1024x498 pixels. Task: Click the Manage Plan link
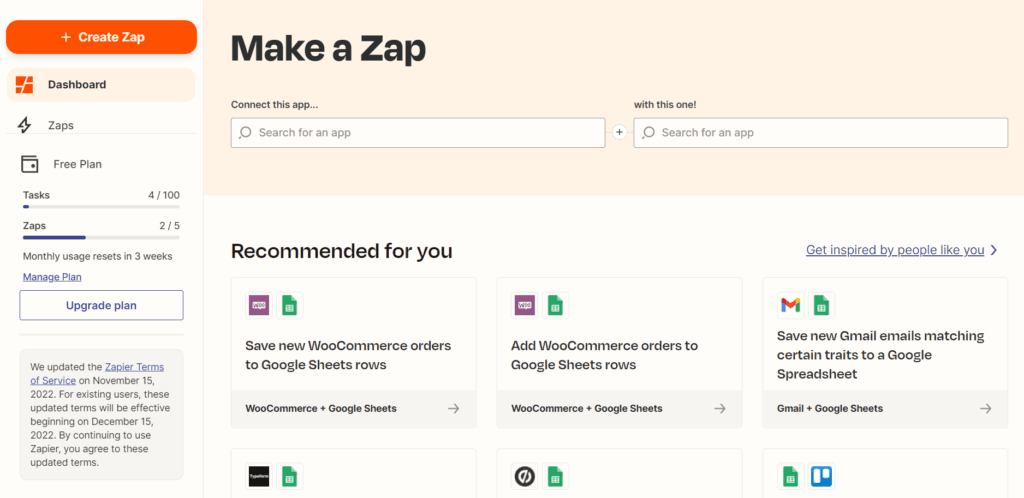[52, 277]
